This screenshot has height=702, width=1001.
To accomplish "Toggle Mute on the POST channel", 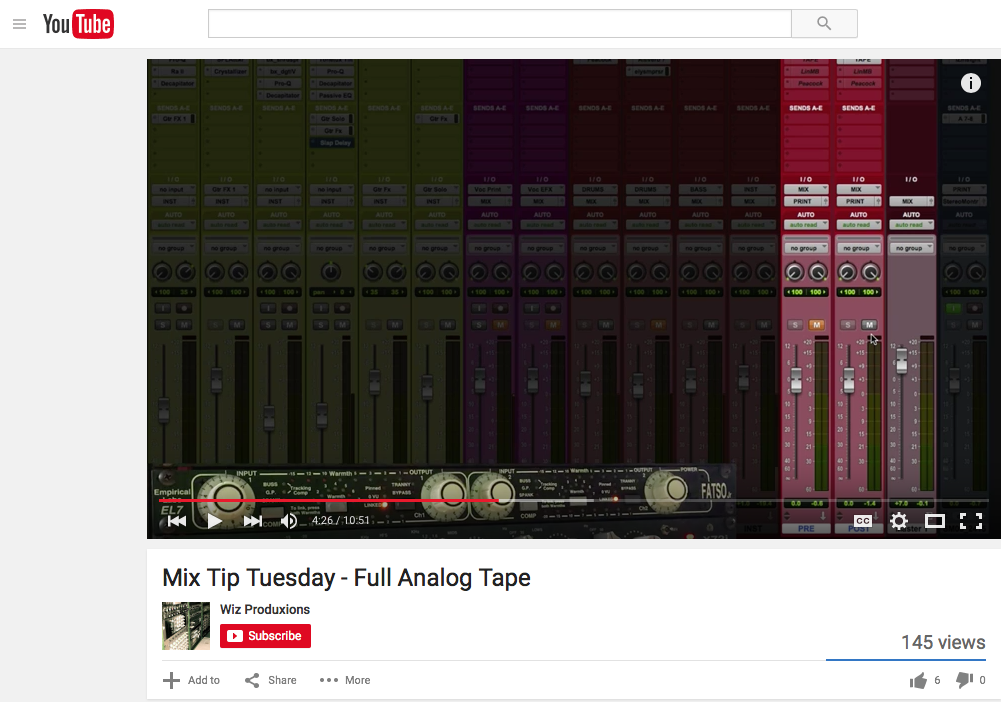I will [x=869, y=325].
